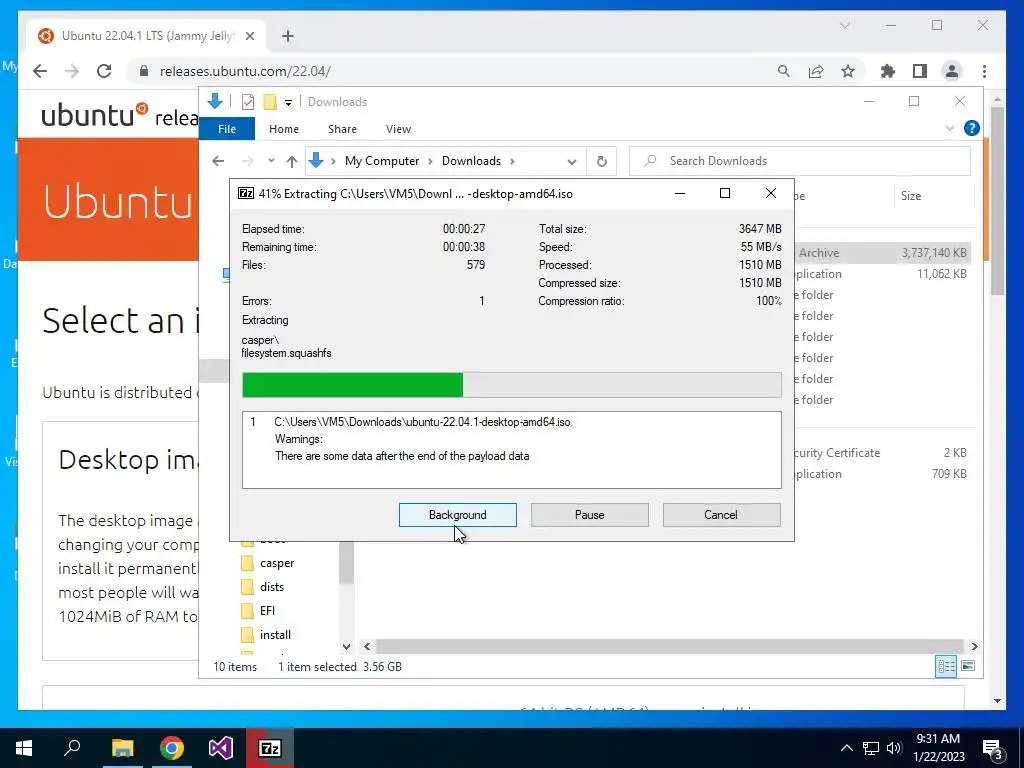Click Chrome share page icon
1024x768 pixels.
816,71
